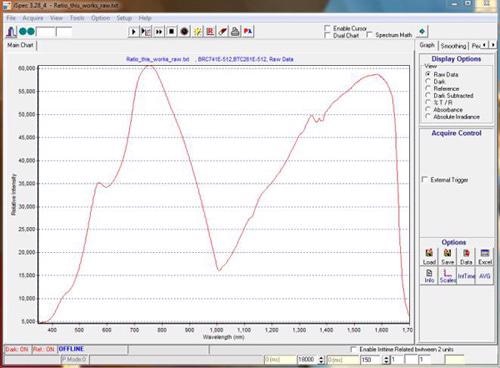Image resolution: width=500 pixels, height=368 pixels.
Task: Click the 150 input field
Action: click(x=372, y=360)
